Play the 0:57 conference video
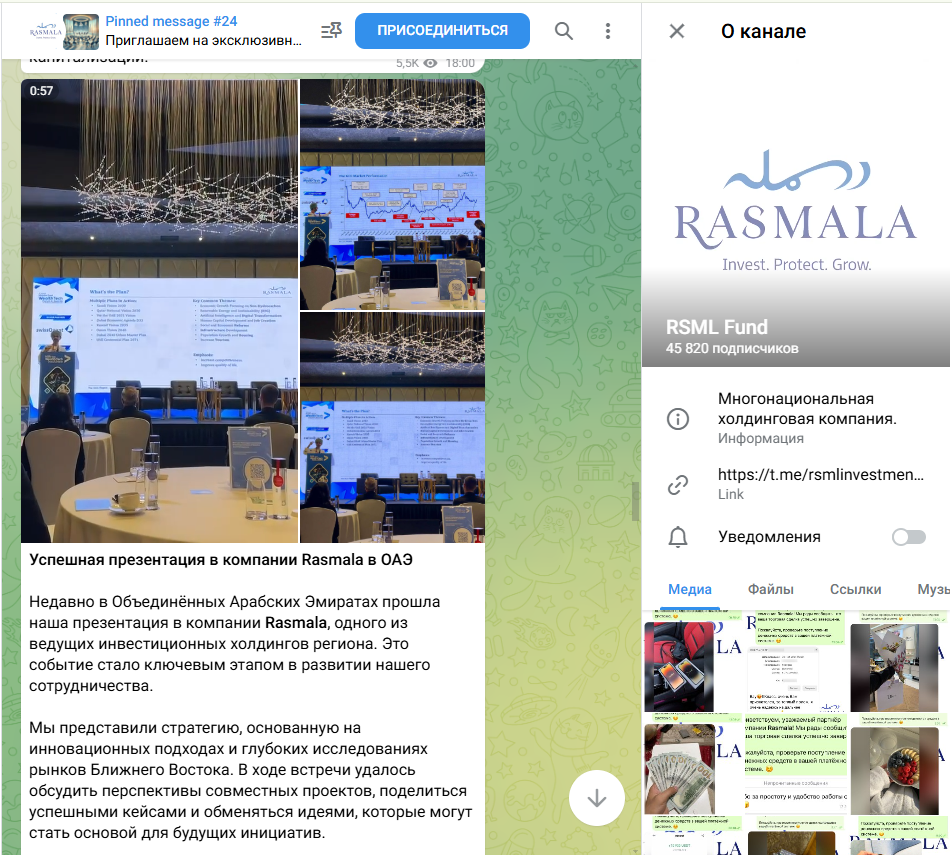 click(160, 311)
